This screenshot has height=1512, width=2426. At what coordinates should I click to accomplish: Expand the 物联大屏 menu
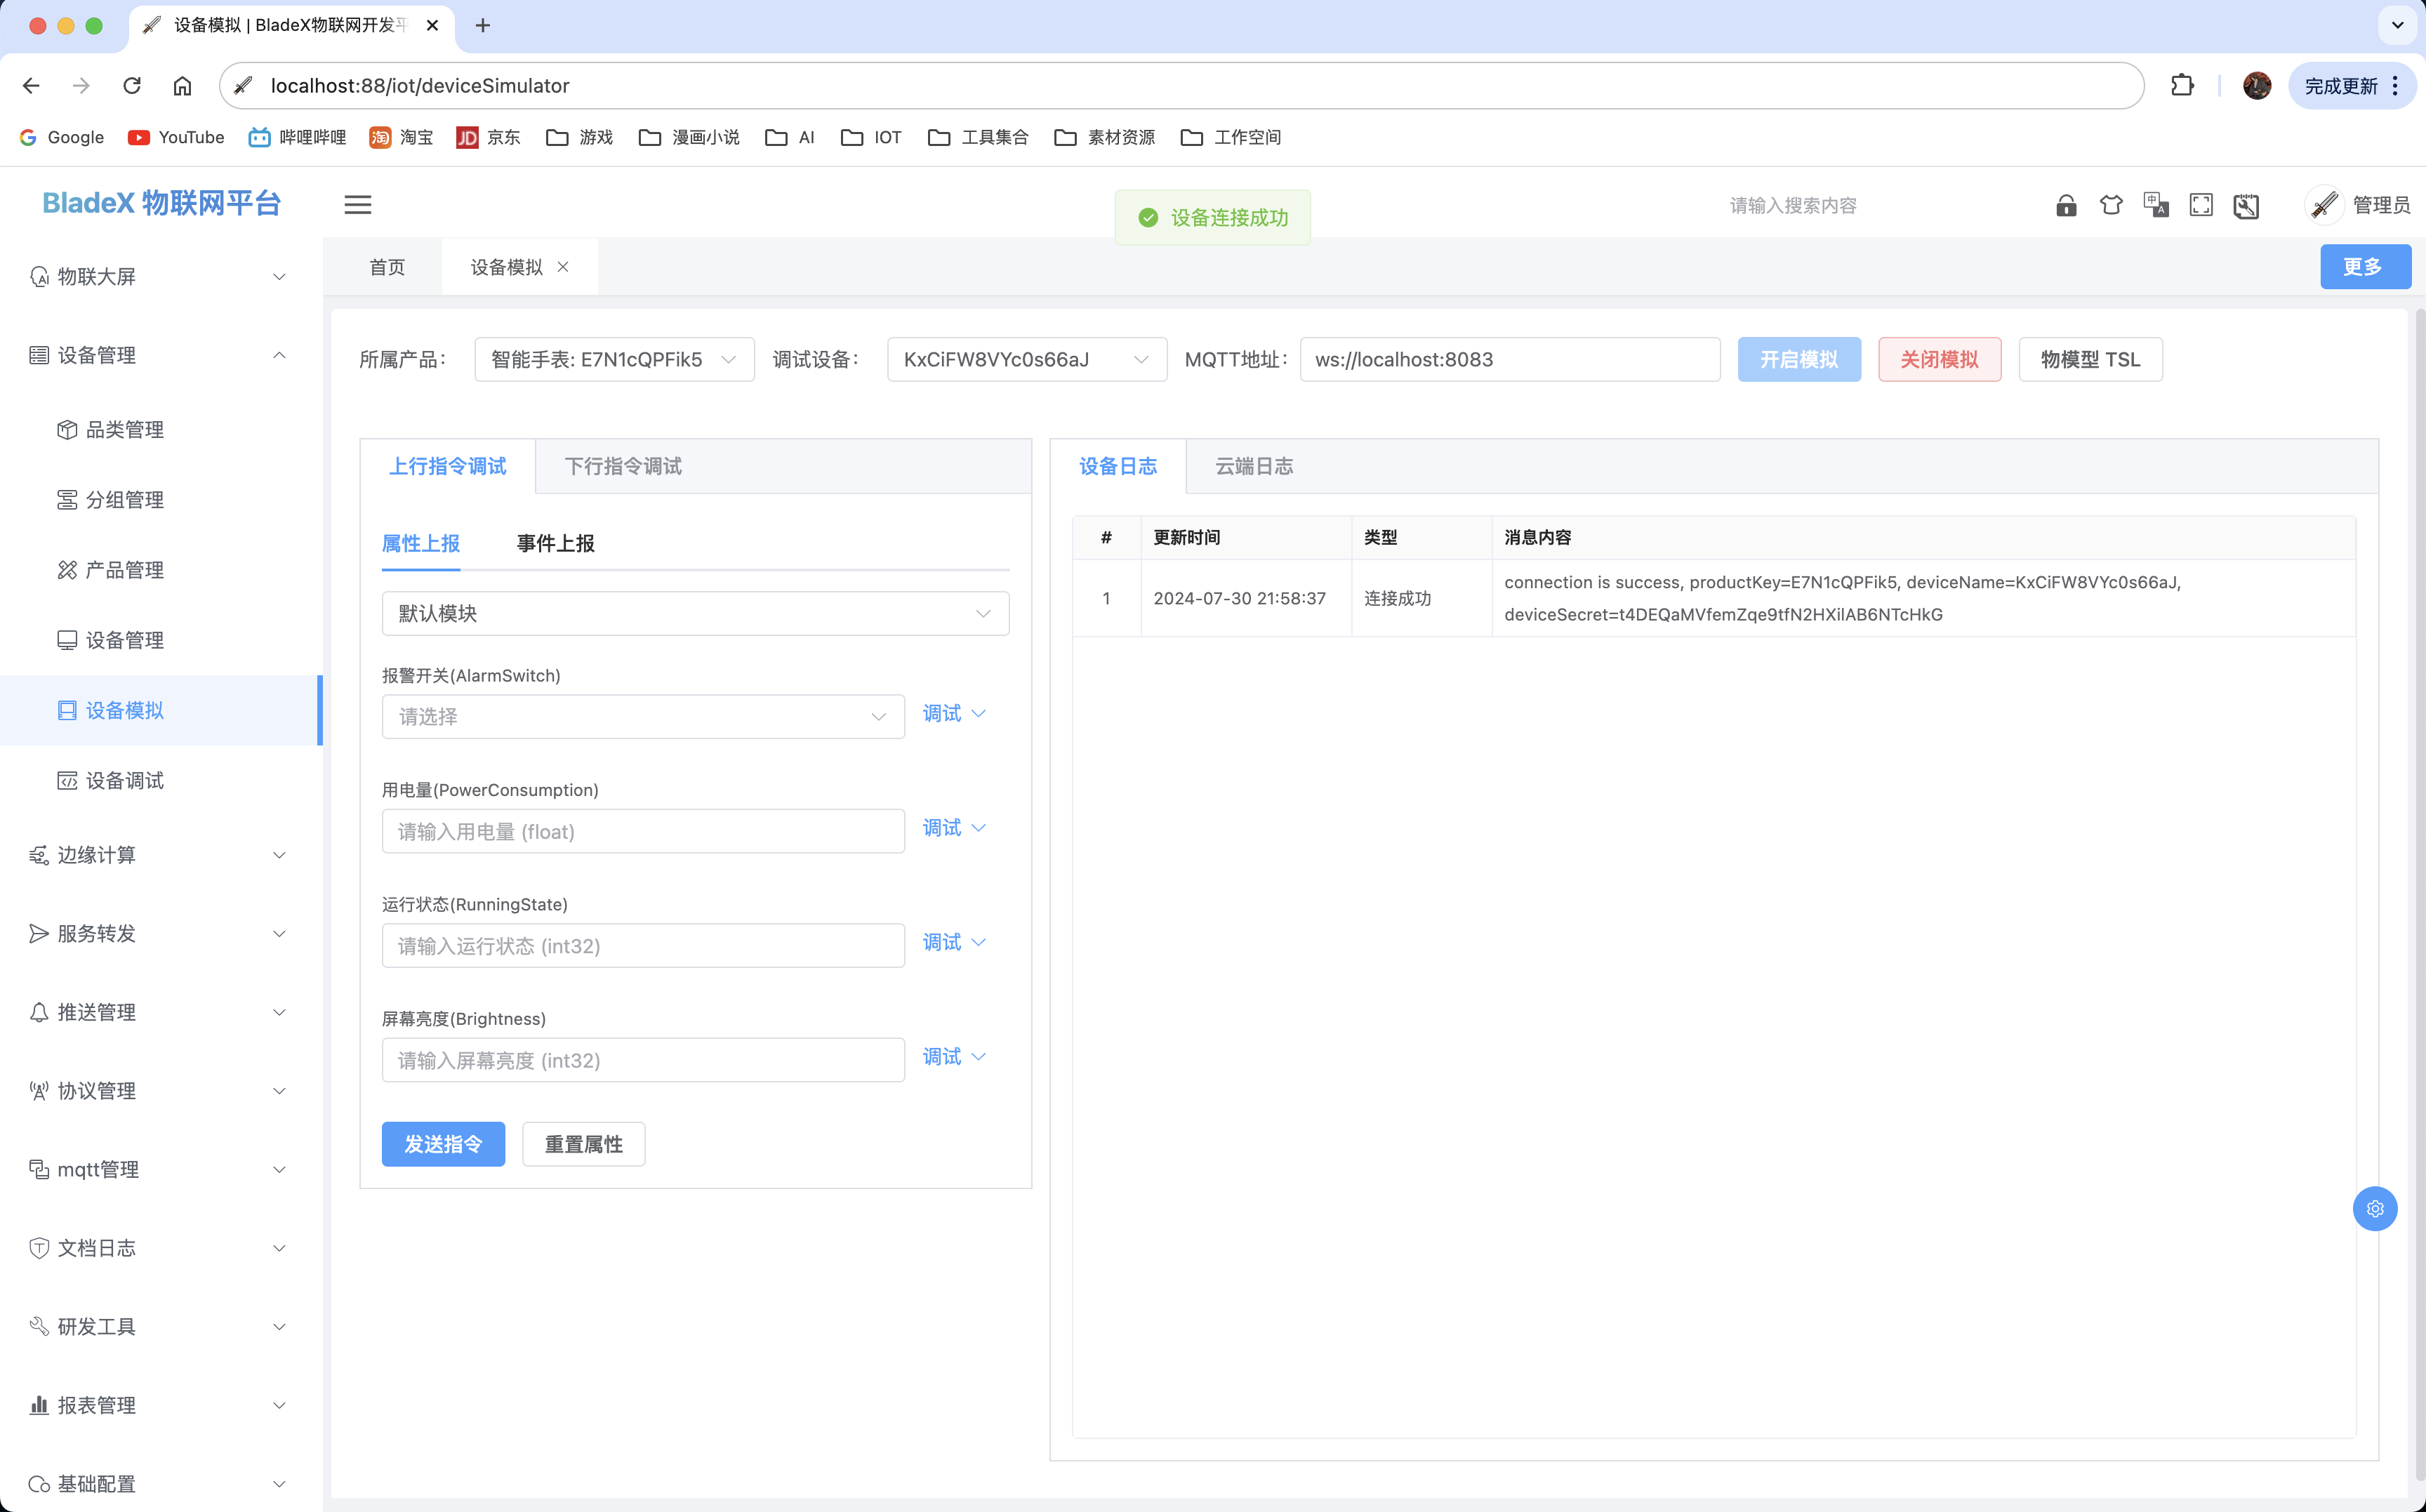click(x=161, y=277)
